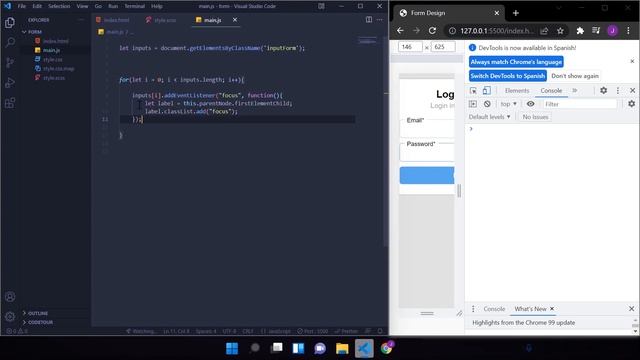640x360 pixels.
Task: Open the Terminal menu
Action: [134, 6]
